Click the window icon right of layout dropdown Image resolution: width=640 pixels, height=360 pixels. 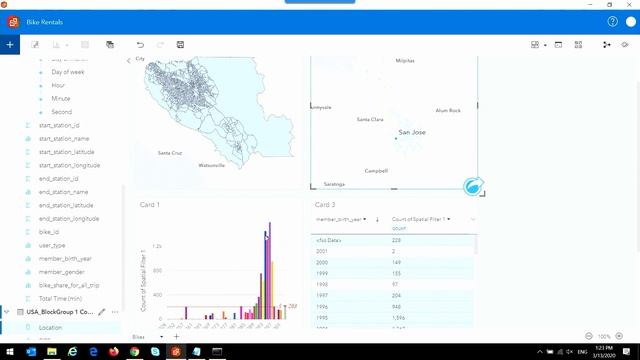(558, 44)
